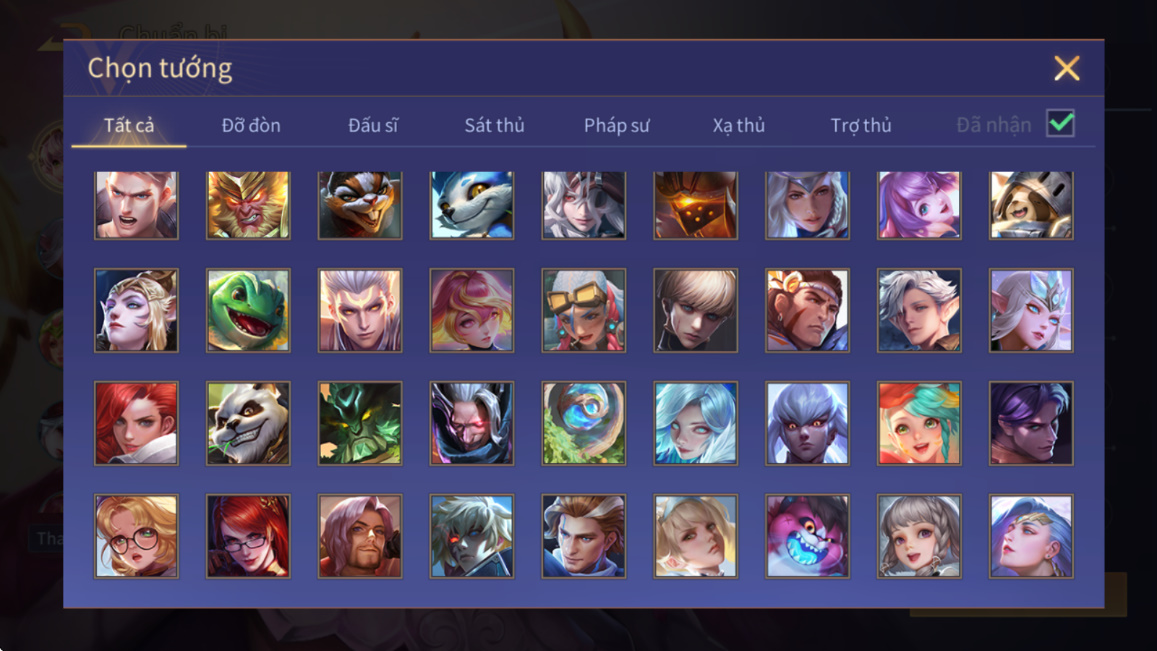Switch to the Pháp sư tab
This screenshot has width=1157, height=651.
(x=617, y=125)
